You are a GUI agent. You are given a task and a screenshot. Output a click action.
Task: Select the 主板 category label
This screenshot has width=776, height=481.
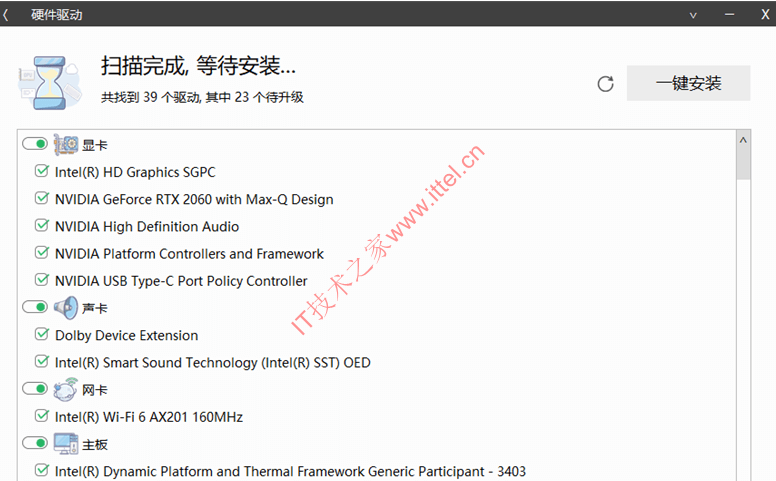[95, 445]
